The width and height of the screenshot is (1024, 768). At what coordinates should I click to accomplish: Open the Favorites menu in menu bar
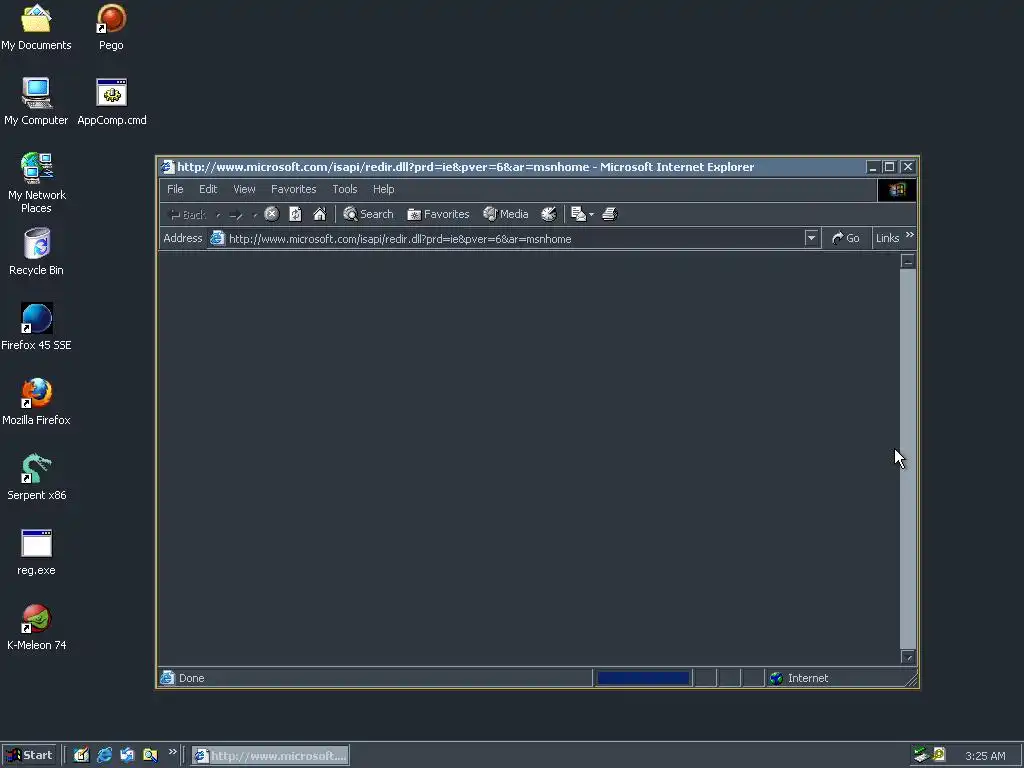(x=293, y=189)
